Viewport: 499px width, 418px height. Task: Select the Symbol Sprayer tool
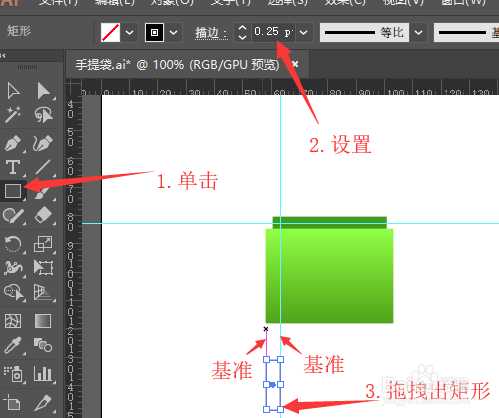click(13, 374)
